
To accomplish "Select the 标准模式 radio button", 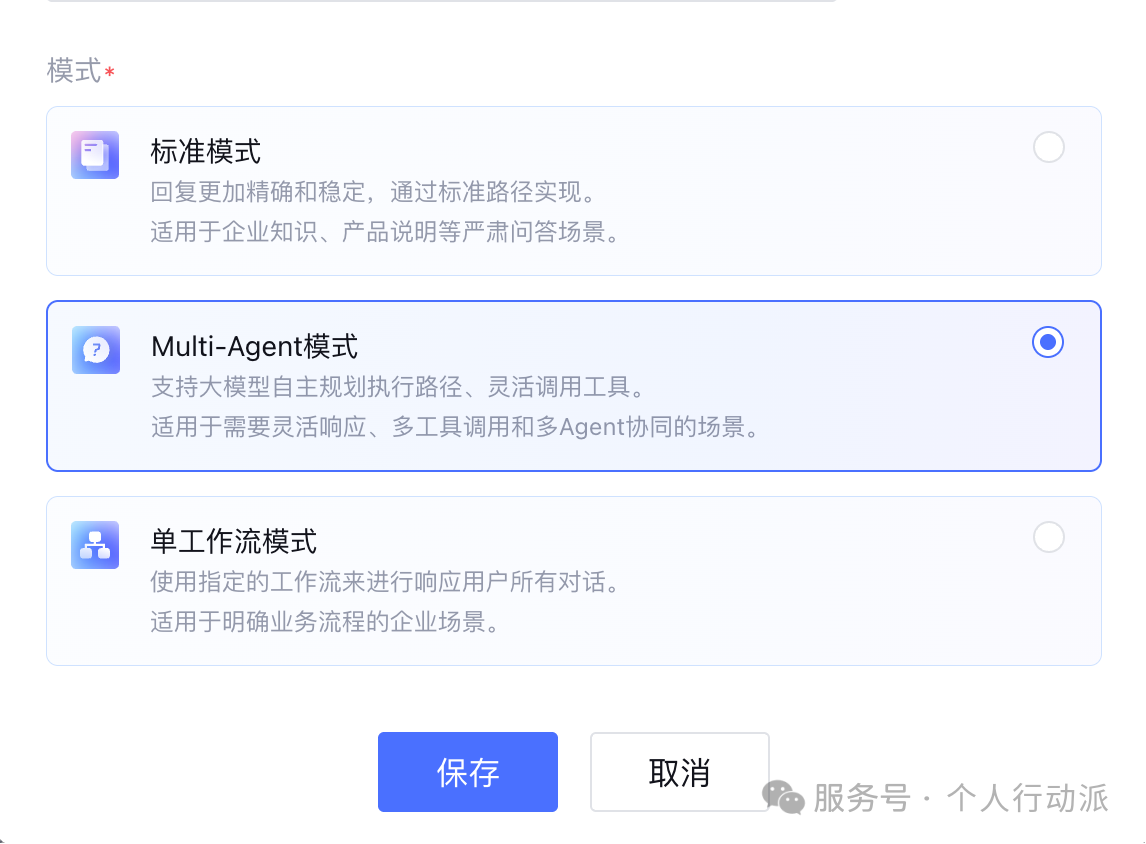I will pyautogui.click(x=1048, y=148).
